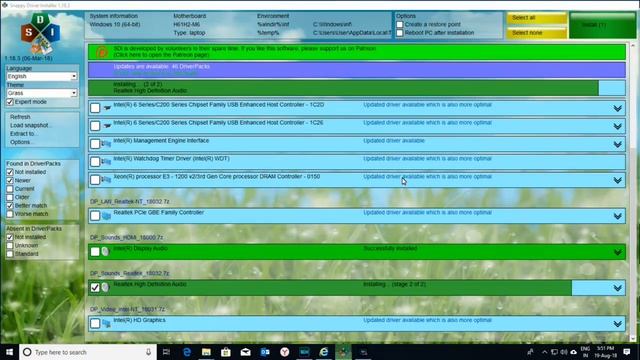
Task: Enable Reboot PC after installation
Action: [400, 33]
